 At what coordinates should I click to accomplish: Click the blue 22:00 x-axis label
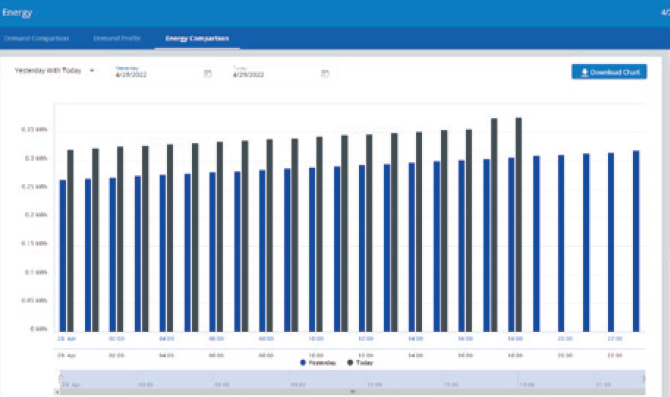pyautogui.click(x=614, y=339)
